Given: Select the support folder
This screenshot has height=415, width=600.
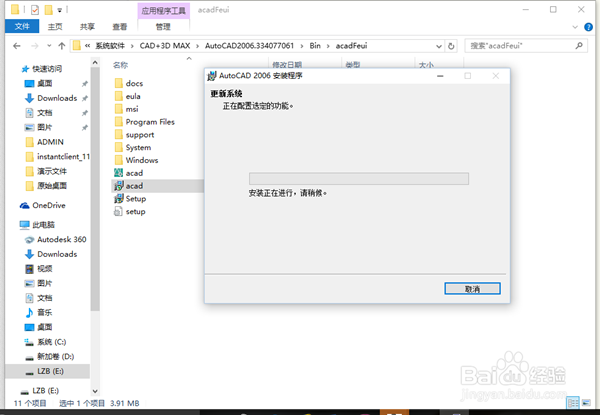Looking at the screenshot, I should 134,135.
